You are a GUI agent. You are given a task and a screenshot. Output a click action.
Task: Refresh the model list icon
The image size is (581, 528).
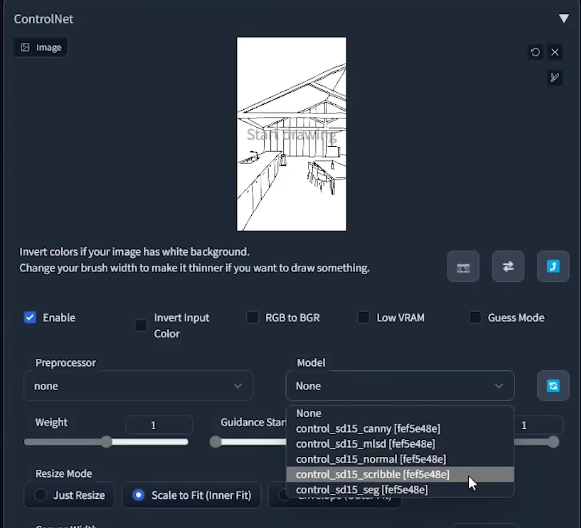tap(553, 386)
